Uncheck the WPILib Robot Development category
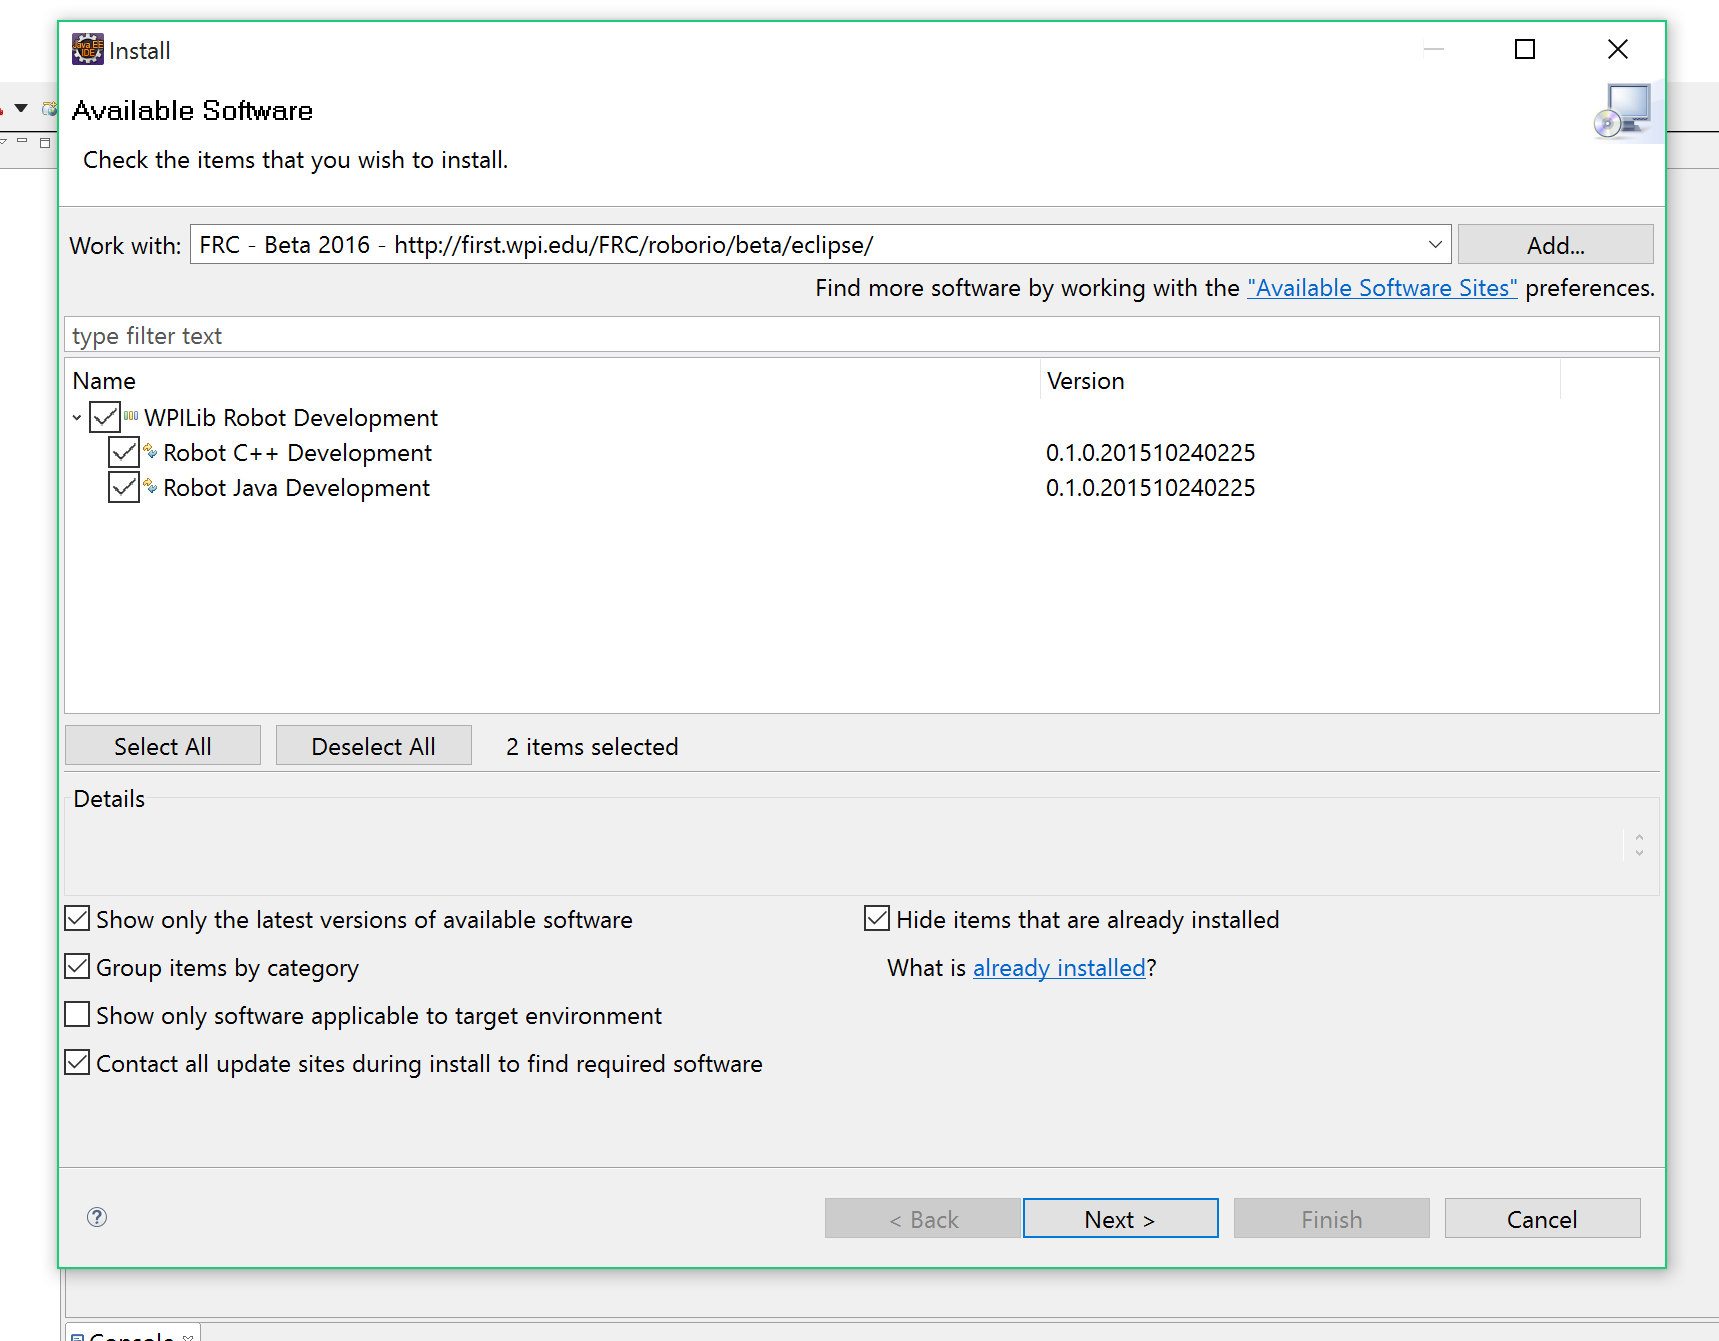The height and width of the screenshot is (1341, 1719). [105, 417]
